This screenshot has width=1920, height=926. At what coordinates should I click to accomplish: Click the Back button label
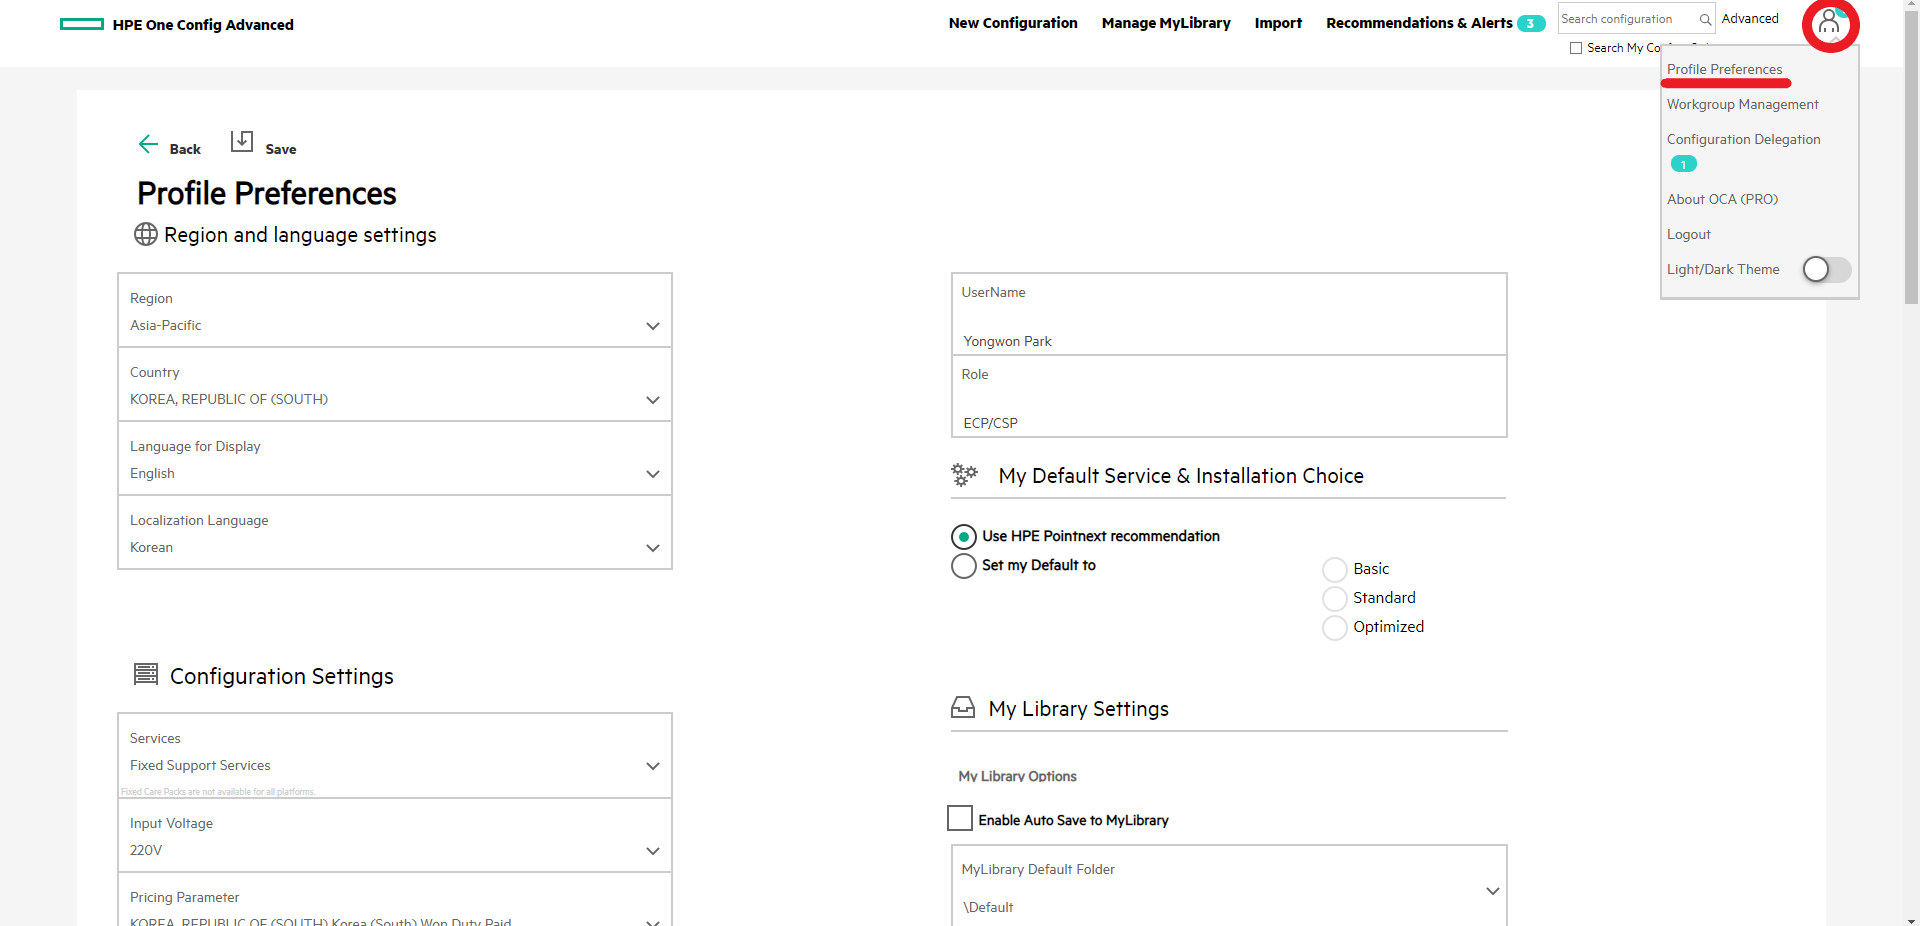(185, 149)
